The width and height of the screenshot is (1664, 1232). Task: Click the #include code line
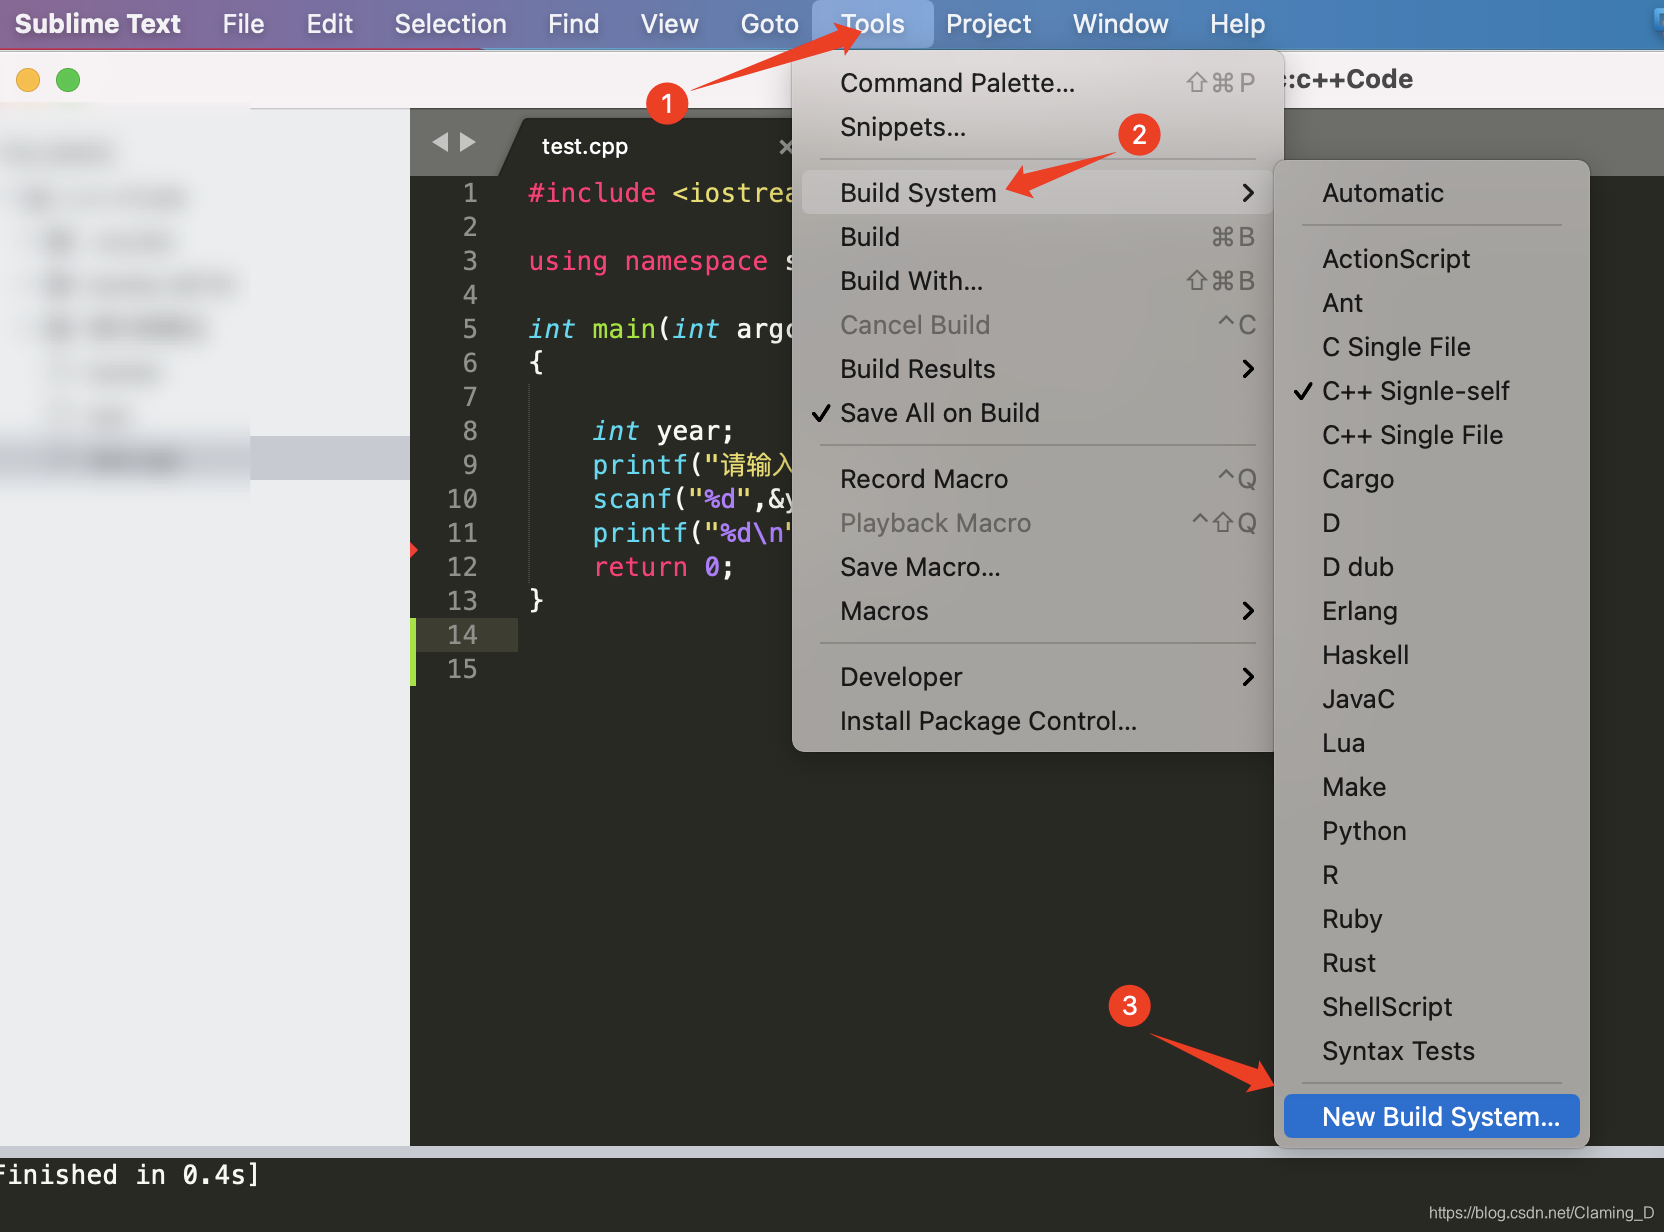coord(660,193)
